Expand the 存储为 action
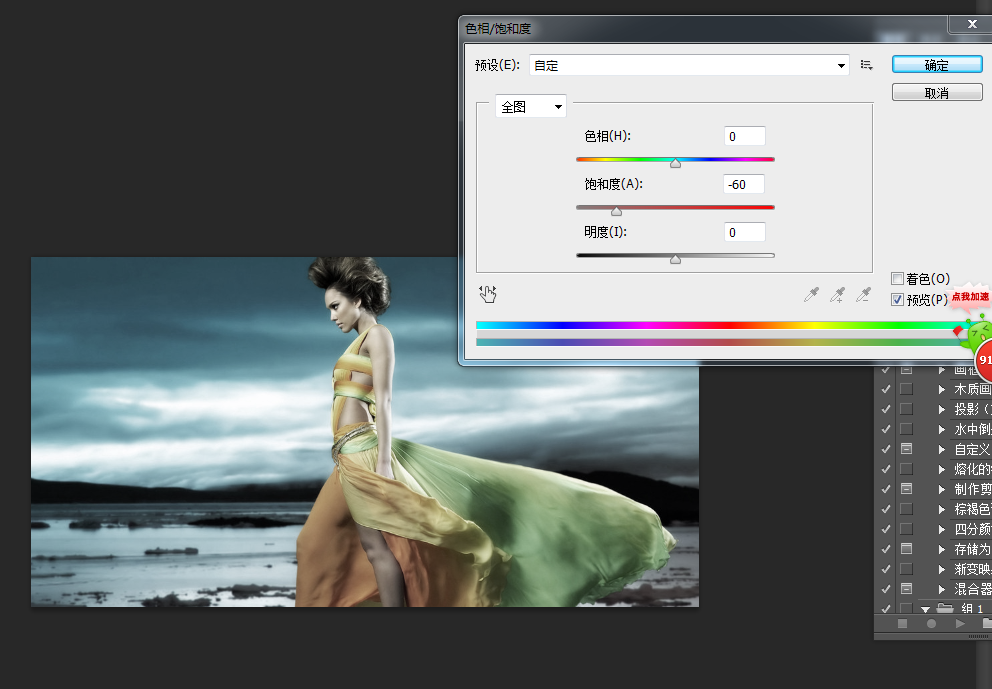 point(942,549)
